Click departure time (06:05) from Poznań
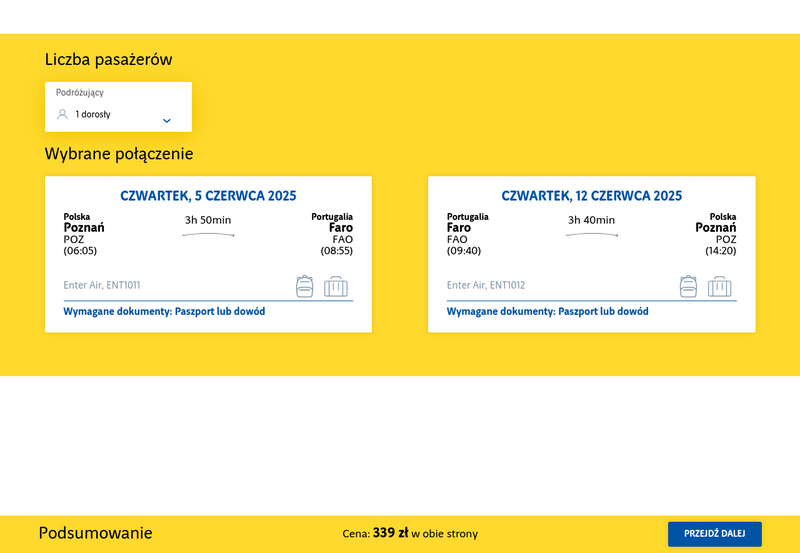 [x=80, y=251]
